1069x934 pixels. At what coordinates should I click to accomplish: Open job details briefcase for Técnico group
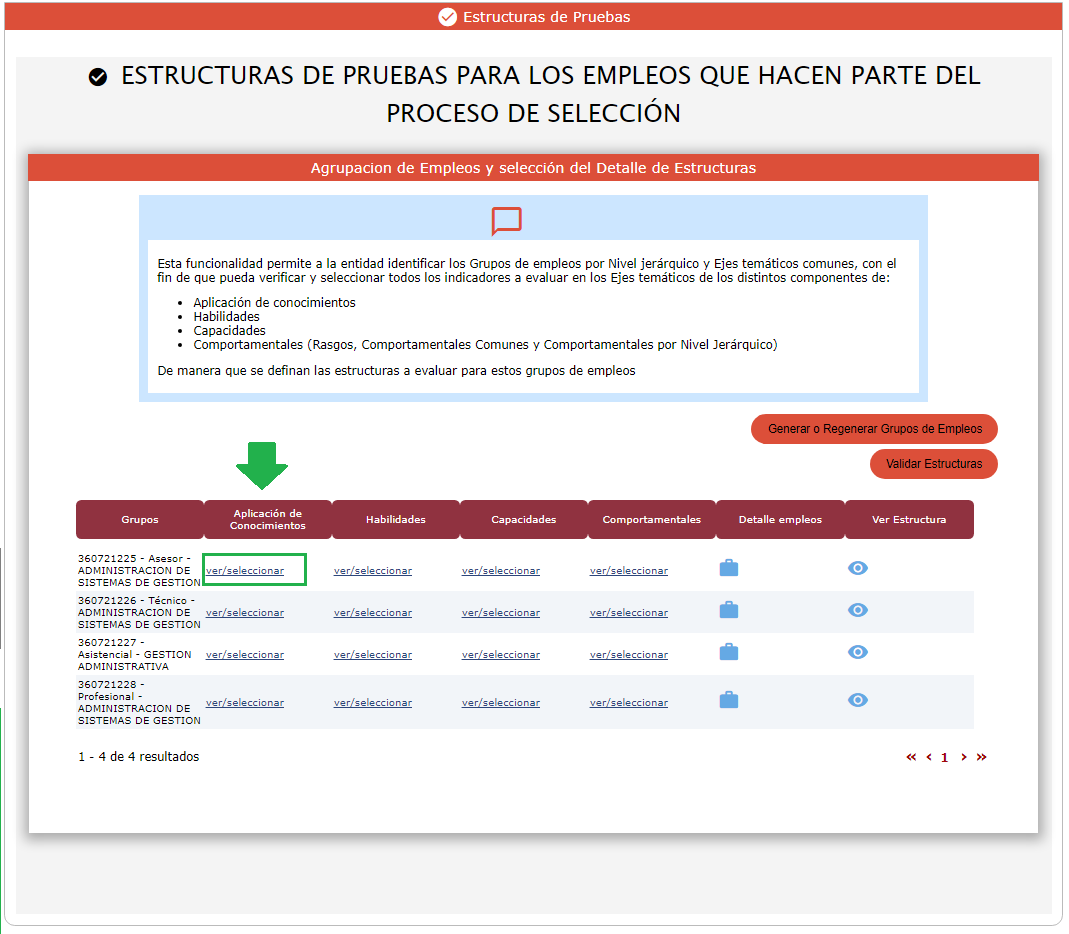[x=729, y=610]
